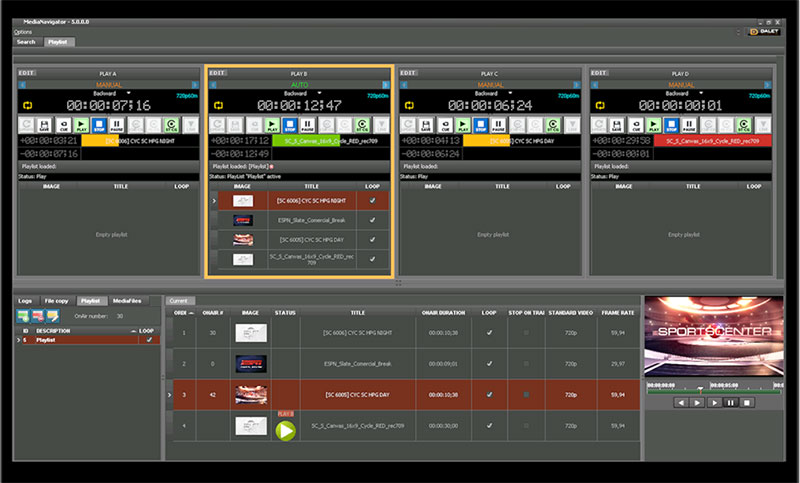Click the Save icon in PLAY A
The height and width of the screenshot is (483, 800).
click(45, 124)
